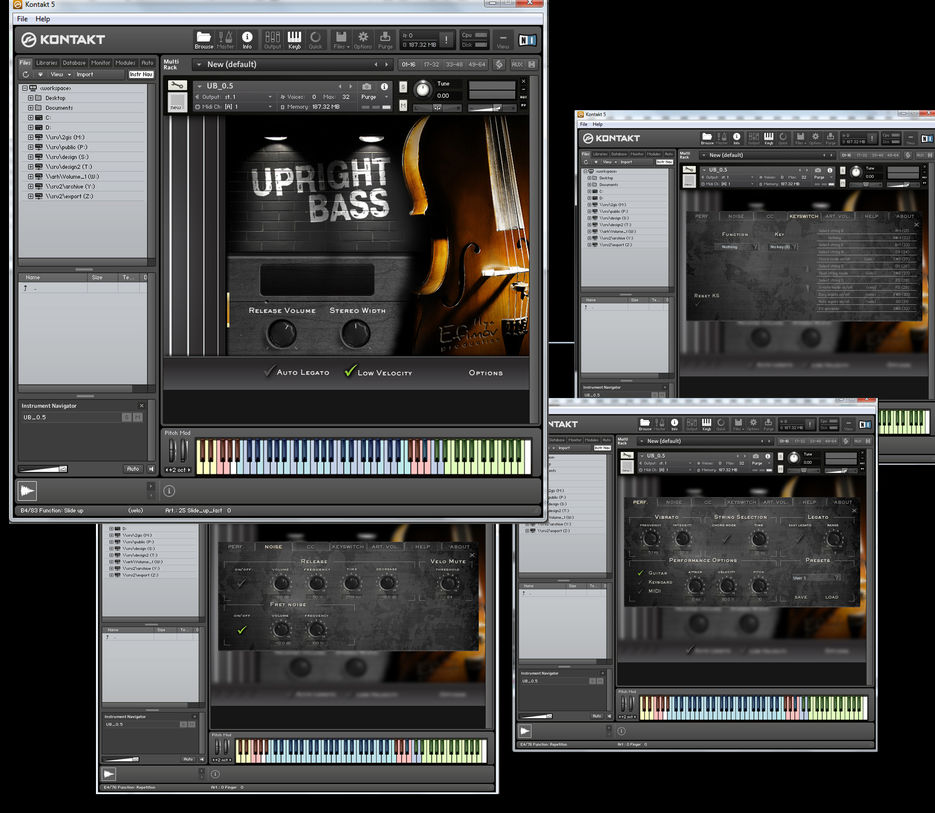Click Purge icon in largest window toolbar
The width and height of the screenshot is (935, 813).
click(385, 39)
